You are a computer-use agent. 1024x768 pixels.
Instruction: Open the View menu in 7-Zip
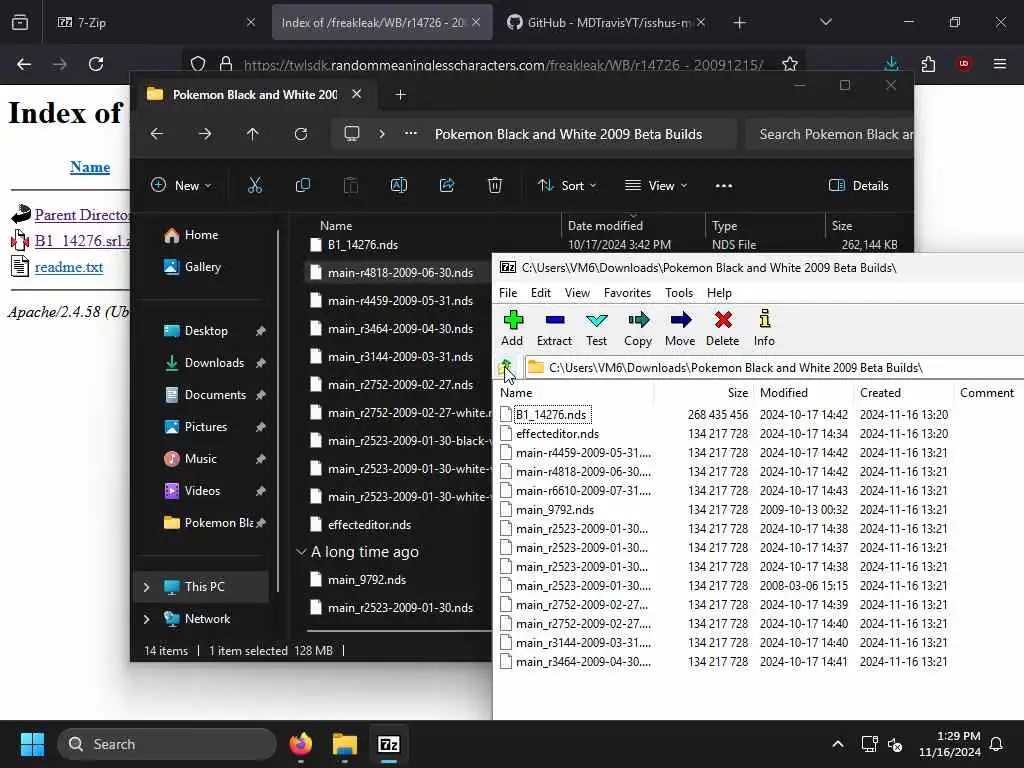(x=577, y=293)
